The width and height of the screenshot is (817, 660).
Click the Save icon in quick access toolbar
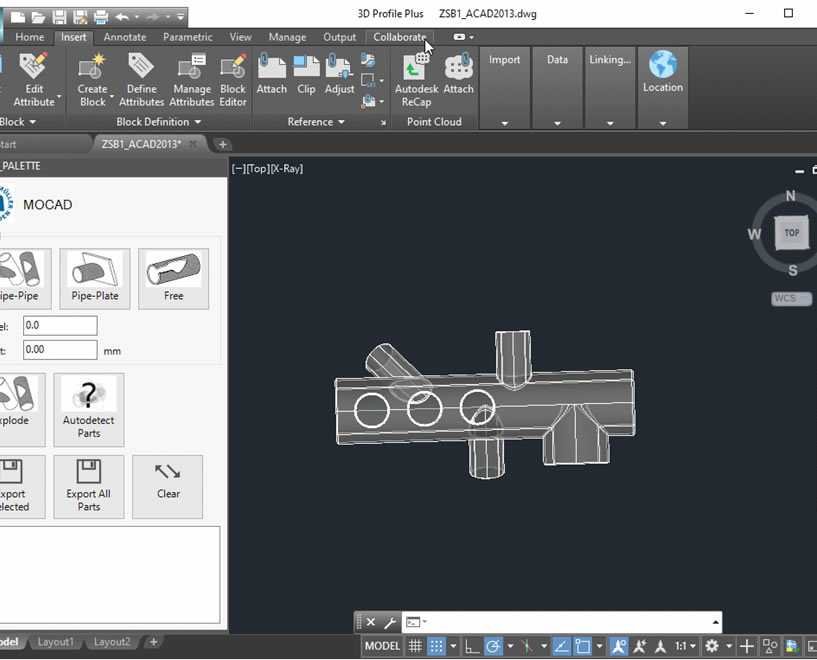59,17
